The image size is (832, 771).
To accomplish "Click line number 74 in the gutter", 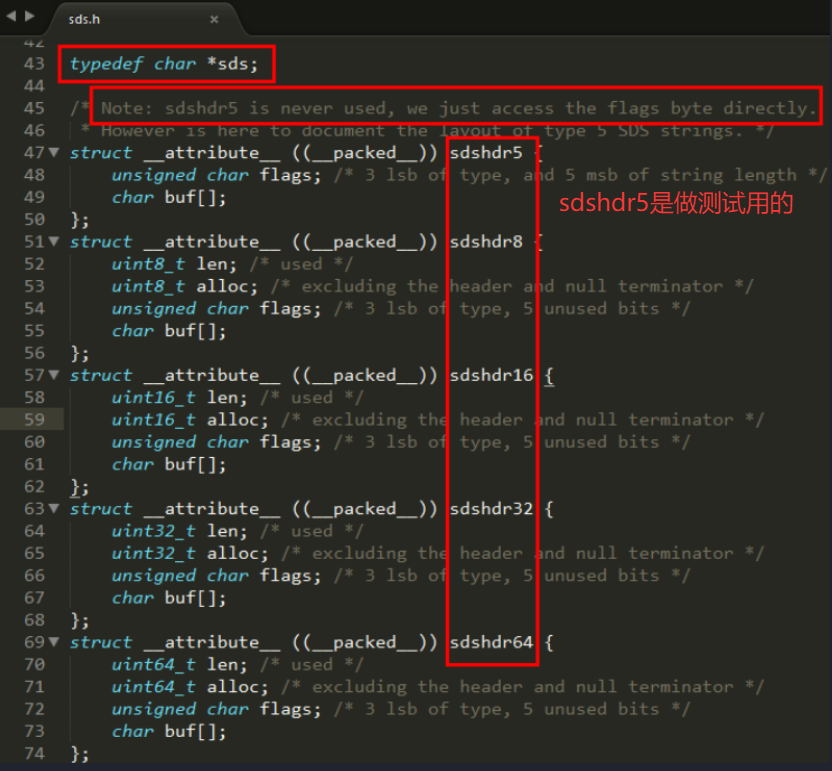I will pos(33,754).
